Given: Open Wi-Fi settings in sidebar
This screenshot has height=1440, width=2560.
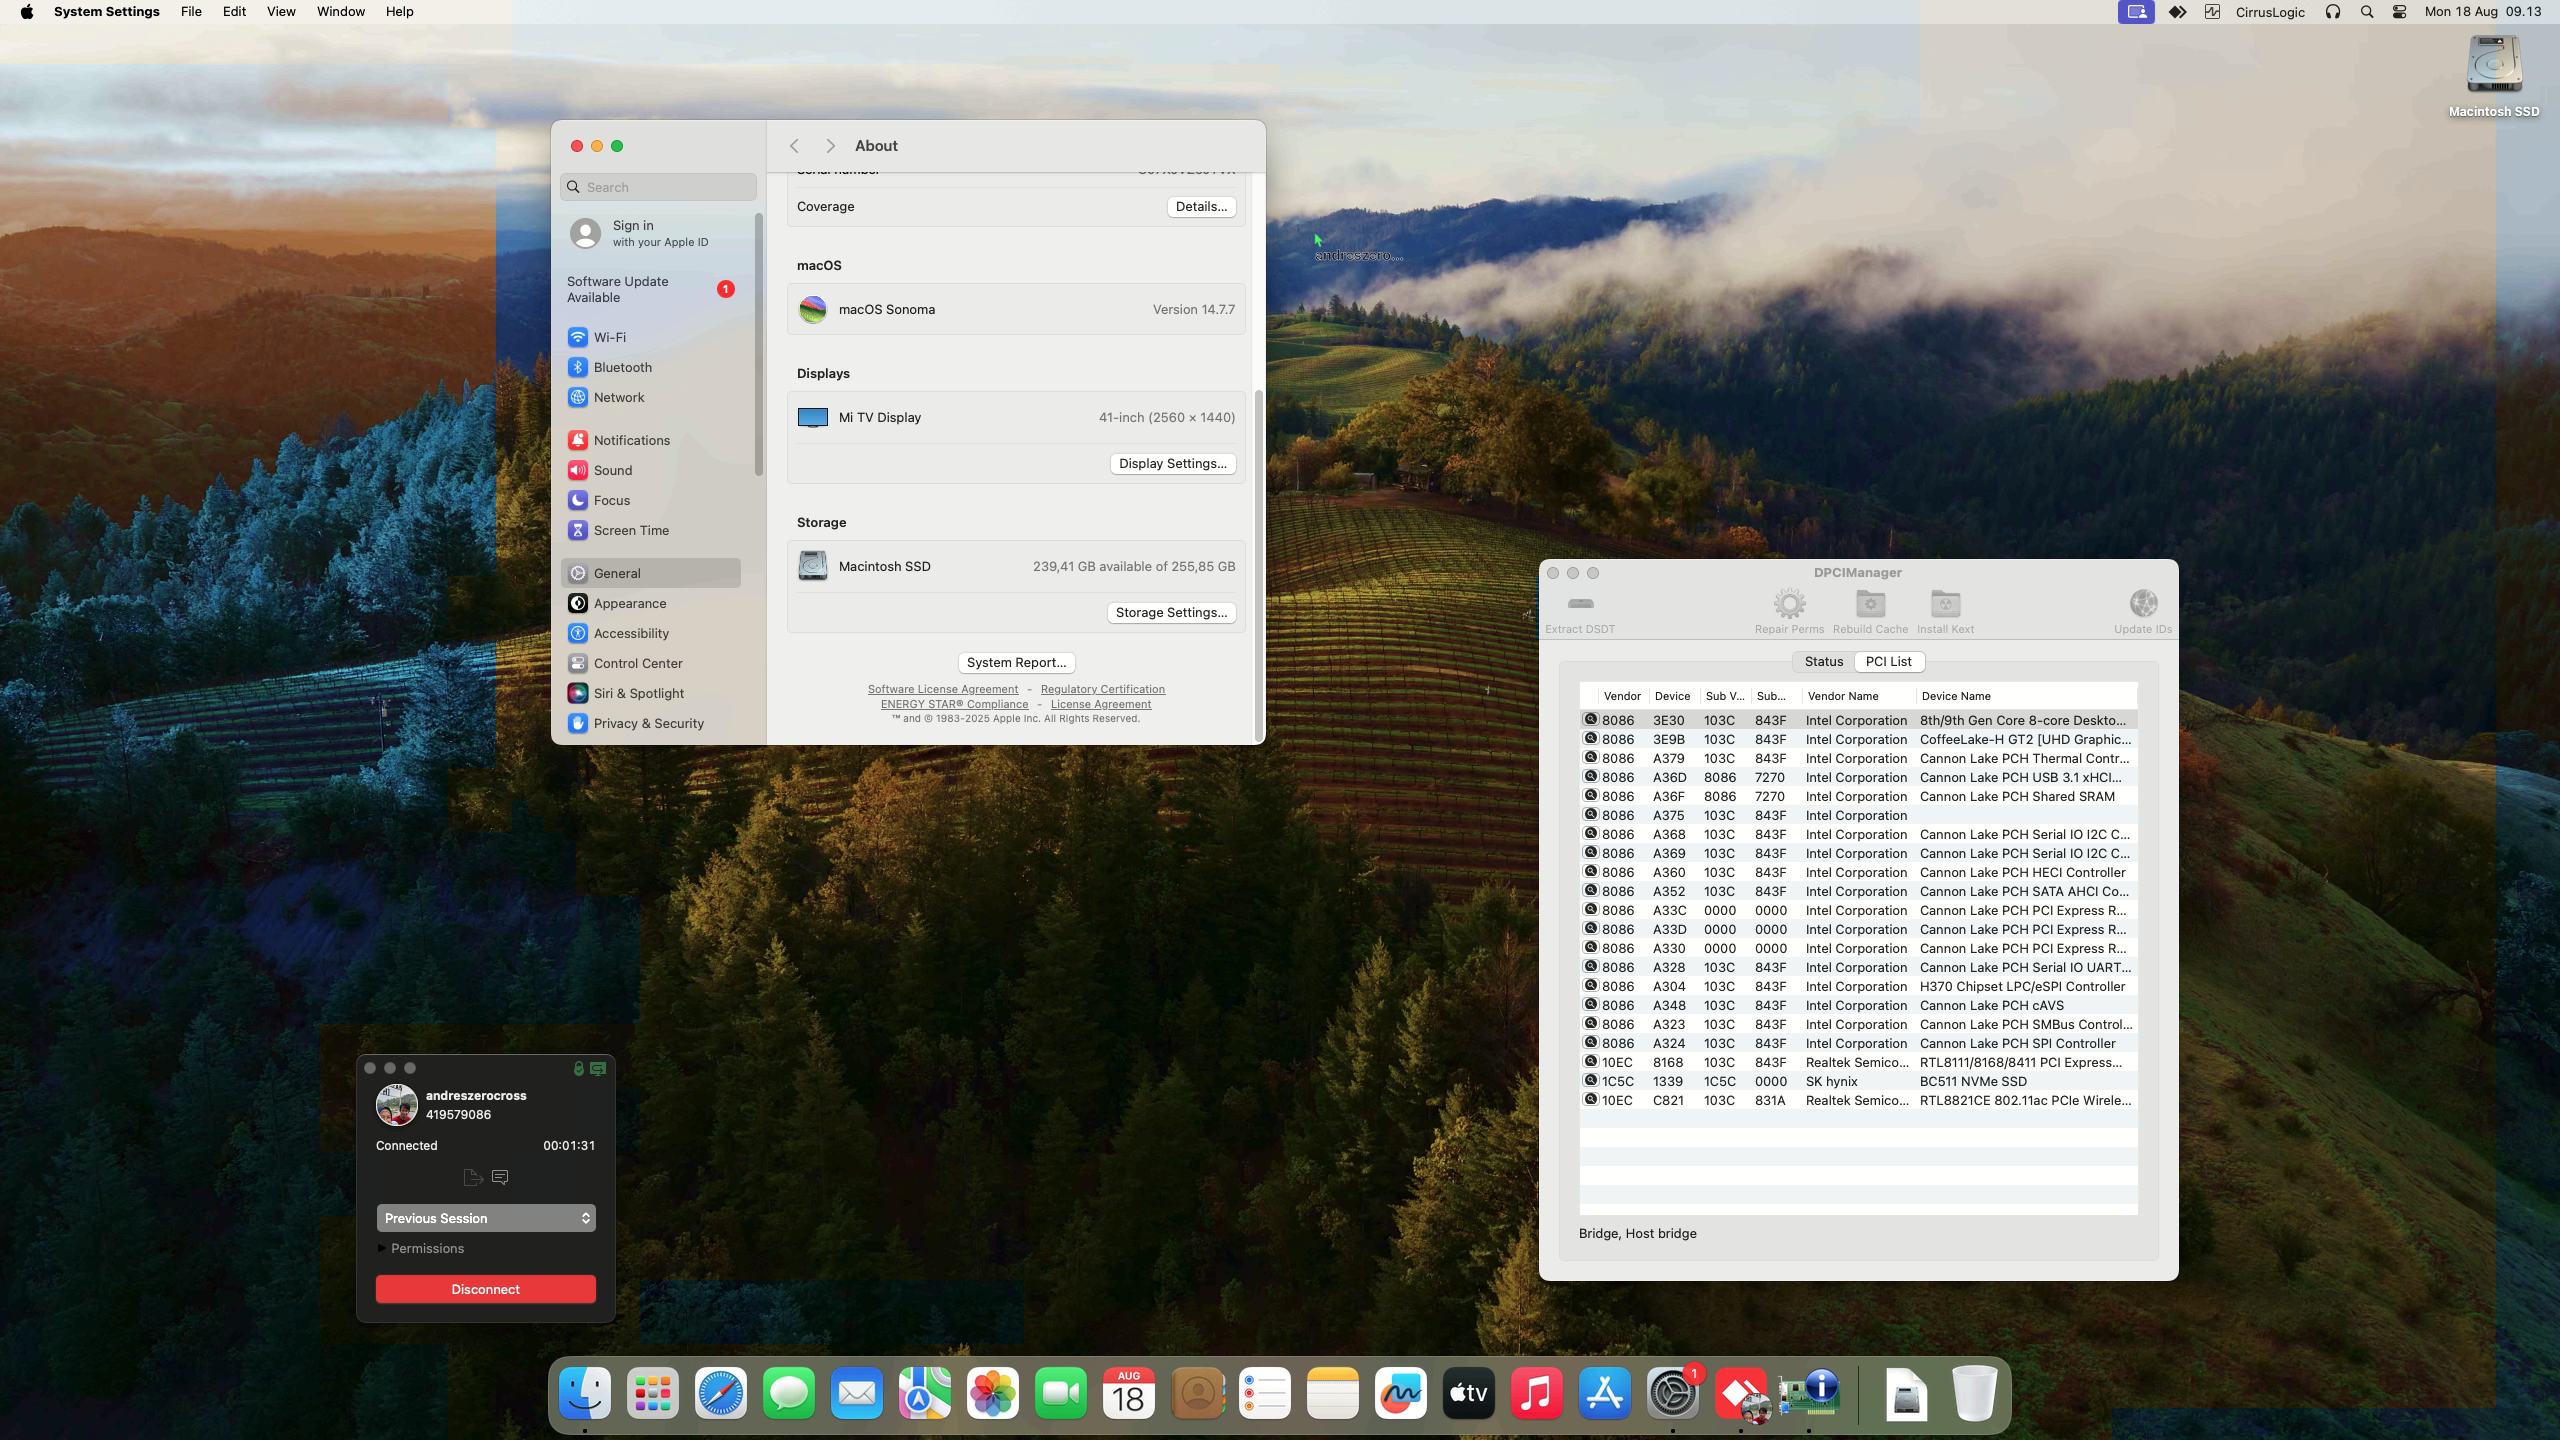Looking at the screenshot, I should (609, 337).
